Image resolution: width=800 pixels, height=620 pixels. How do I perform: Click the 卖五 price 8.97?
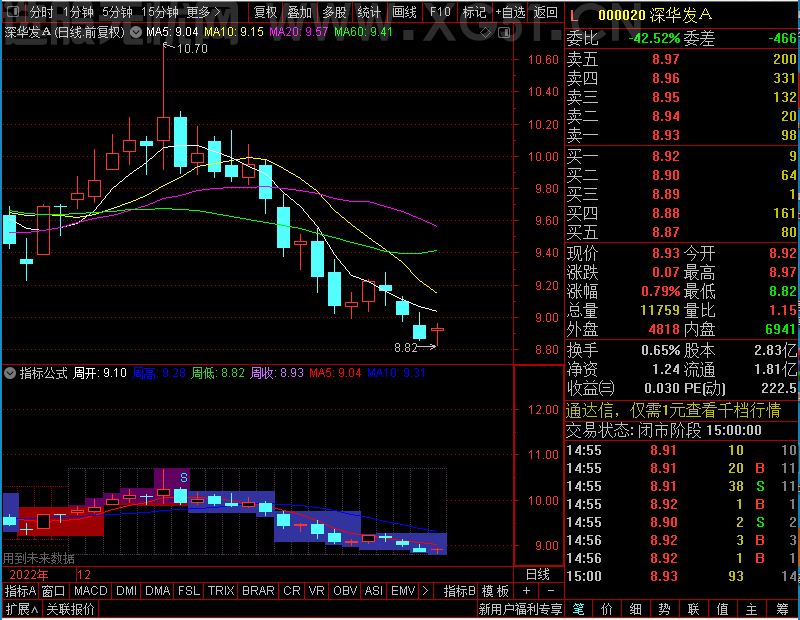click(x=665, y=59)
